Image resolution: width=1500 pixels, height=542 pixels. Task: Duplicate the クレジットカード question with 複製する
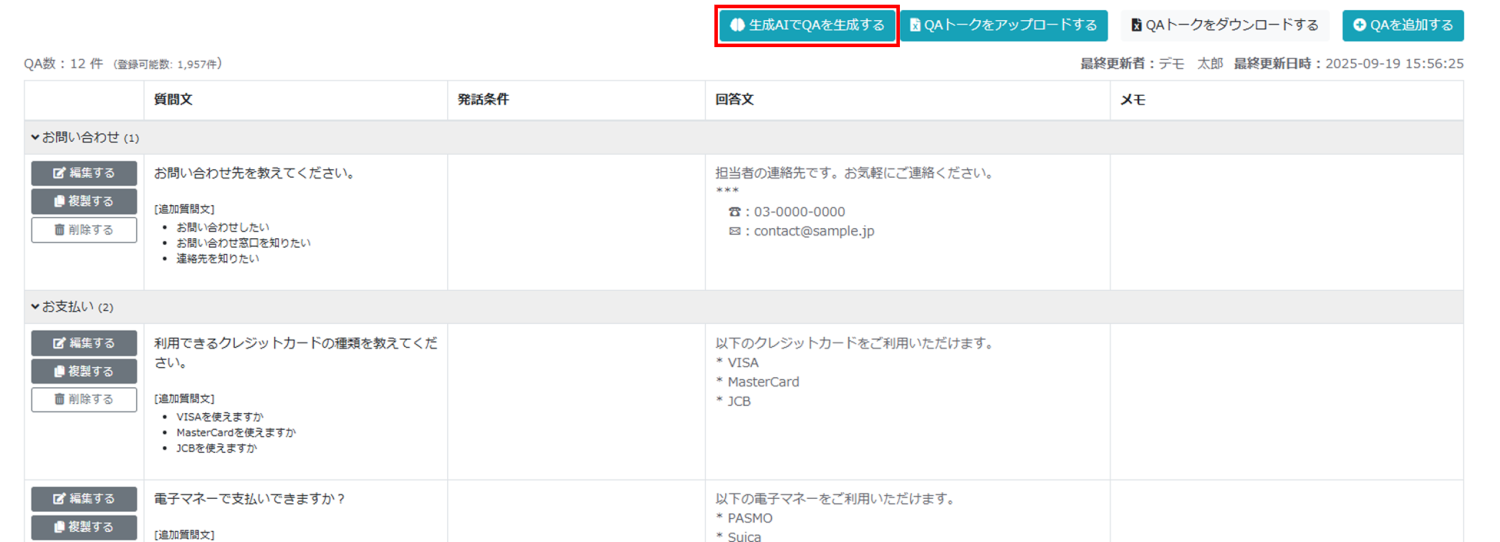[x=84, y=371]
